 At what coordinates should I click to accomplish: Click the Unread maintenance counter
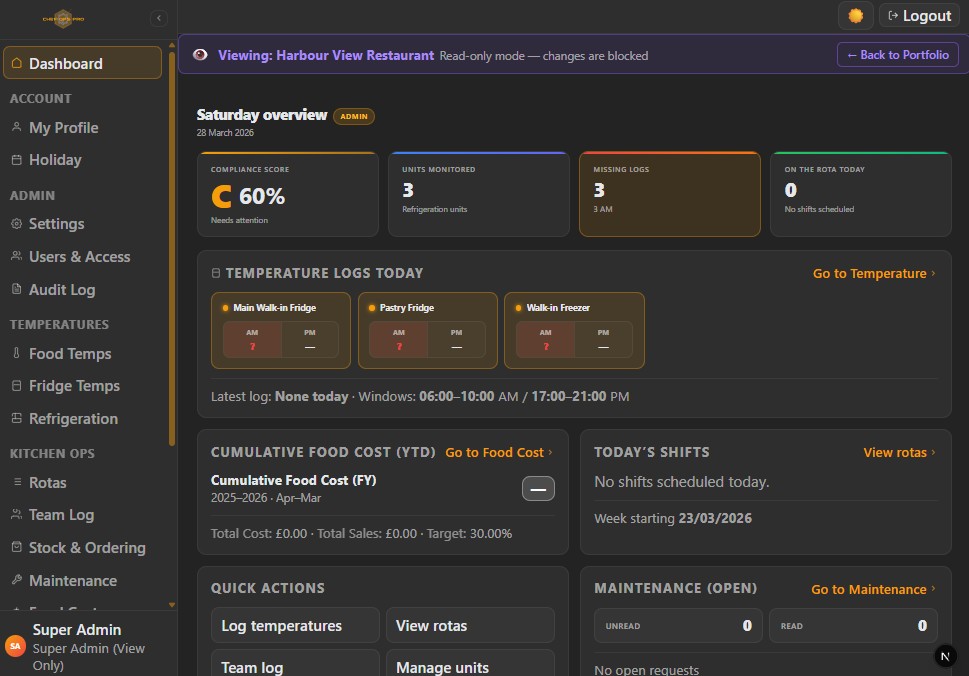pos(678,625)
